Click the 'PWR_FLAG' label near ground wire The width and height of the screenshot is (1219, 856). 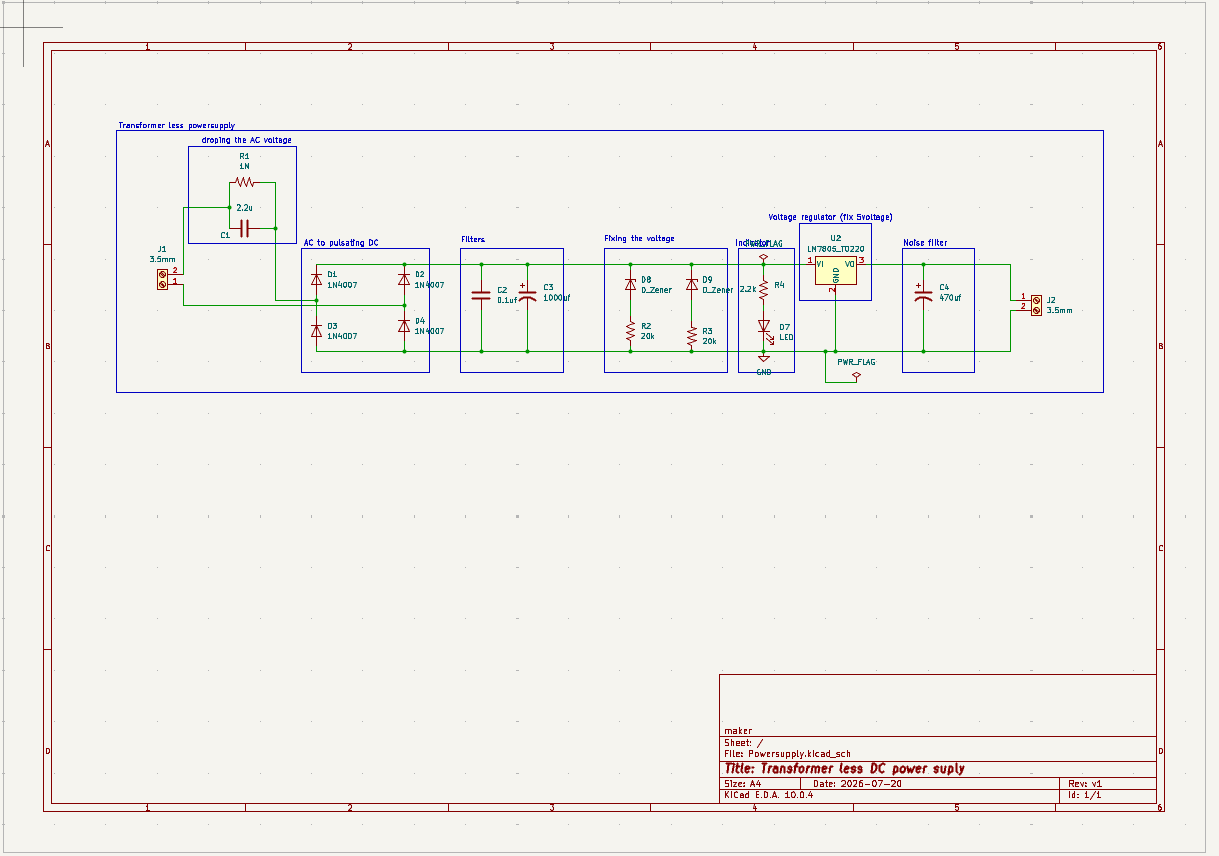coord(856,363)
